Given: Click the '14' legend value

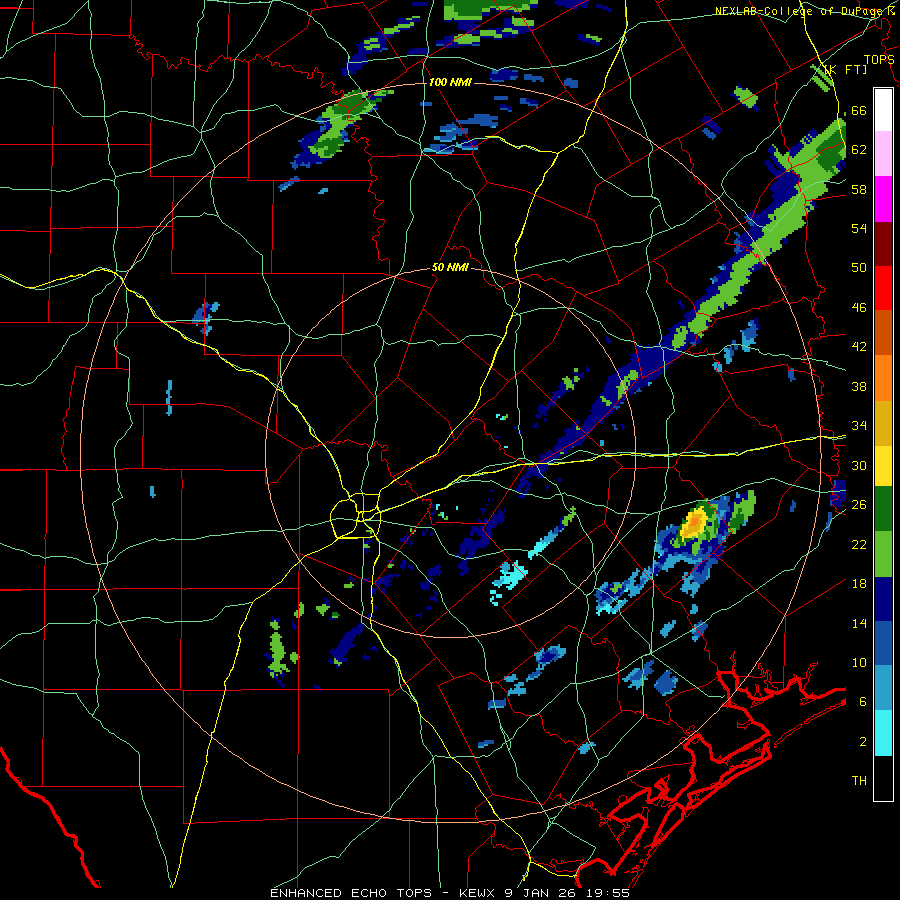Looking at the screenshot, I should 859,623.
